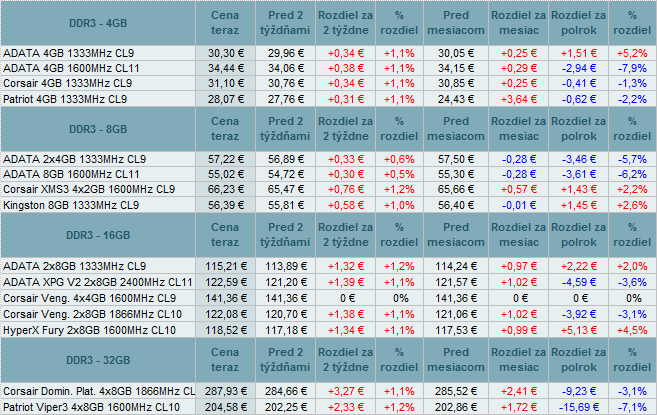Click Corsair Veng. 2x8GB 1866MHz CL10 name
Viewport: 657px width, 415px height.
pos(92,314)
